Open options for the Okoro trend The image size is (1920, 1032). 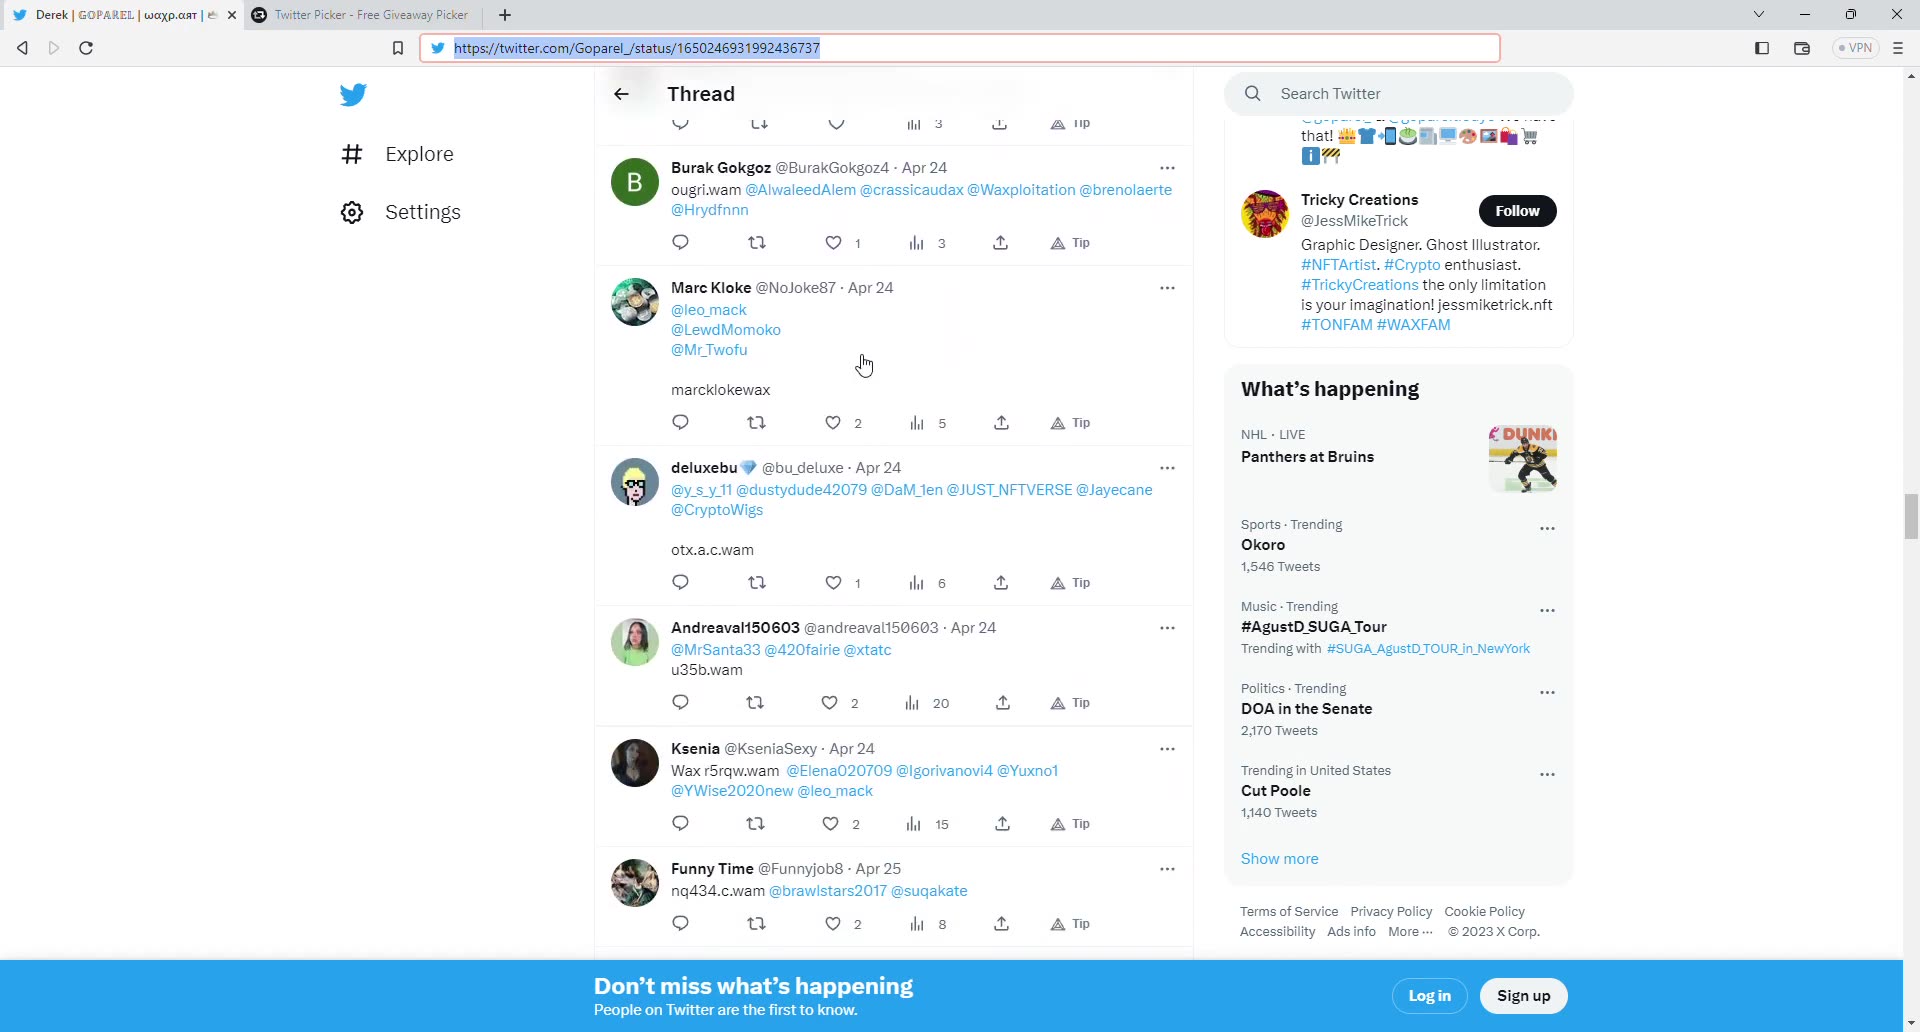pyautogui.click(x=1547, y=529)
